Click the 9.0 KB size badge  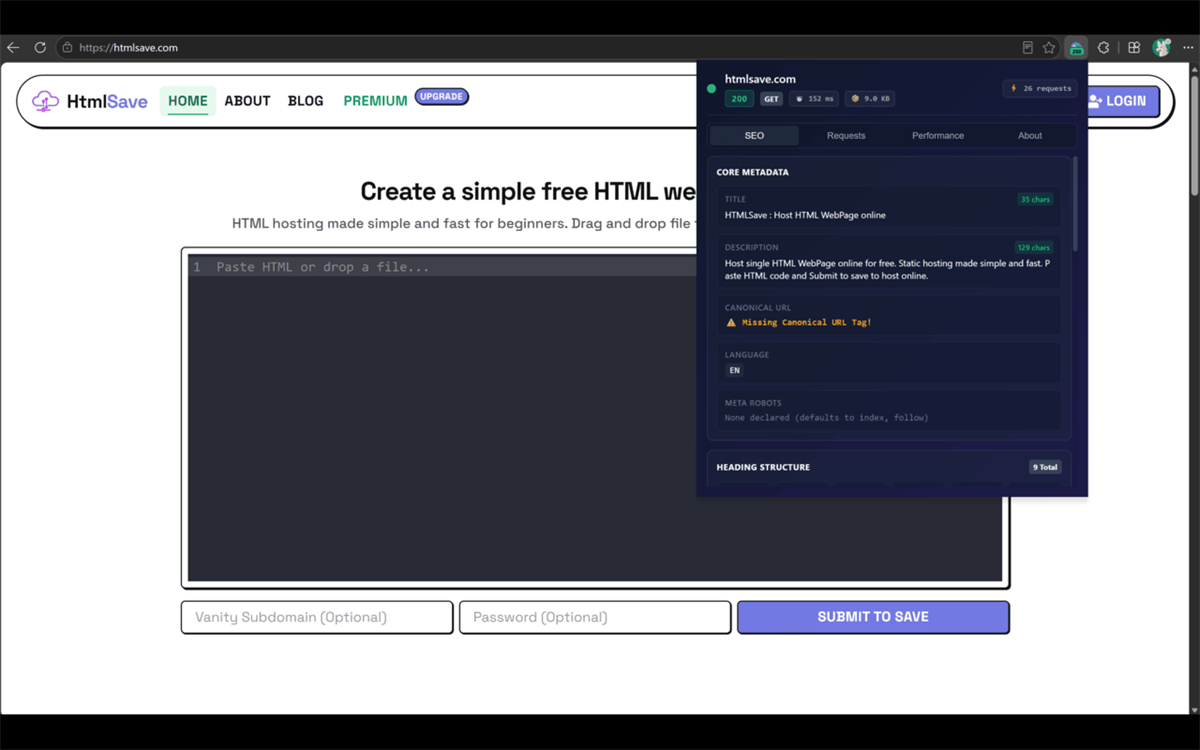click(x=870, y=99)
